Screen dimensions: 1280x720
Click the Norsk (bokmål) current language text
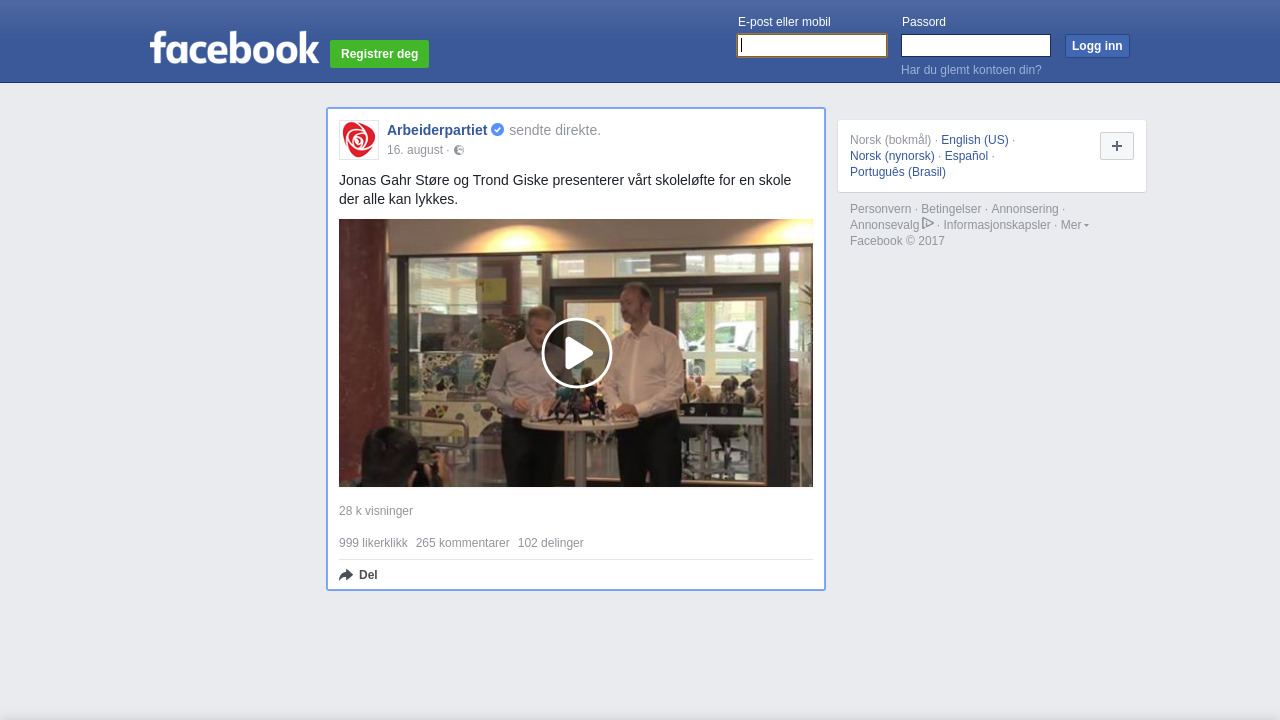[x=890, y=140]
